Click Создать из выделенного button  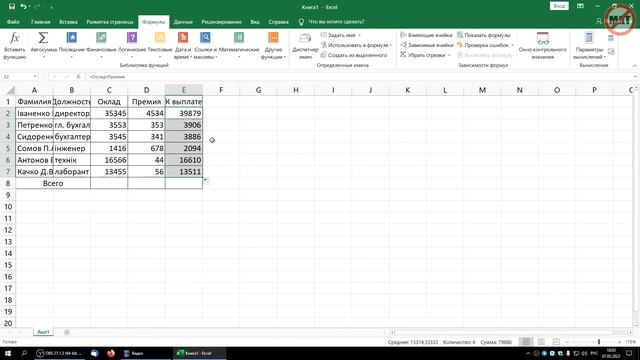click(x=354, y=55)
